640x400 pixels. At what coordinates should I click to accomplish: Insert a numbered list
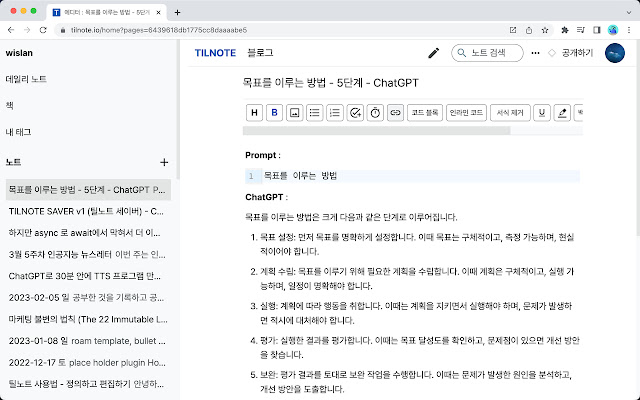pyautogui.click(x=335, y=113)
